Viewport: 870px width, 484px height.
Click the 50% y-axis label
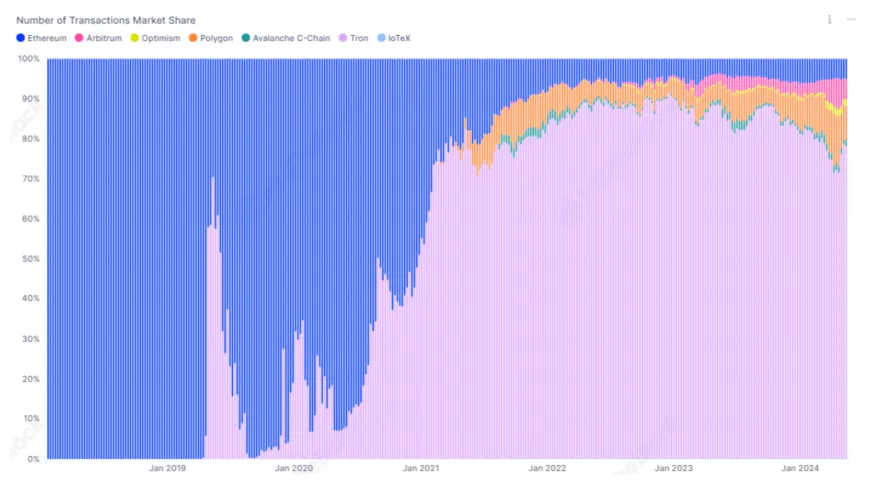pos(30,259)
